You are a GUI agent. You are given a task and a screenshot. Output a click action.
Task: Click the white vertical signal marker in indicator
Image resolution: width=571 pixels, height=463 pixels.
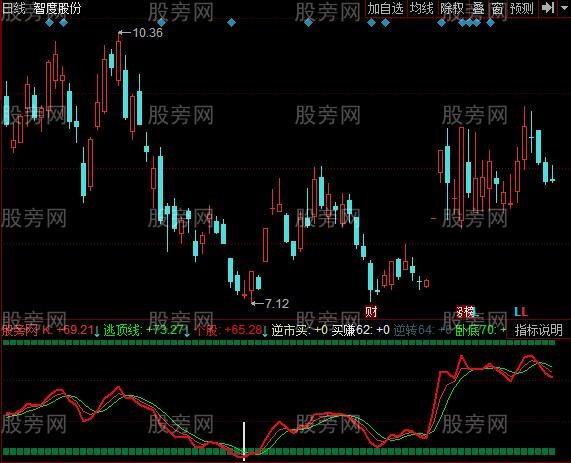pos(244,441)
